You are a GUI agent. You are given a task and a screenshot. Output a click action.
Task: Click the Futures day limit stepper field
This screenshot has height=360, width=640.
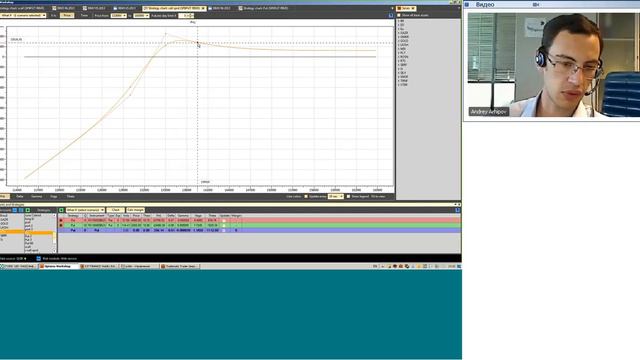click(186, 16)
